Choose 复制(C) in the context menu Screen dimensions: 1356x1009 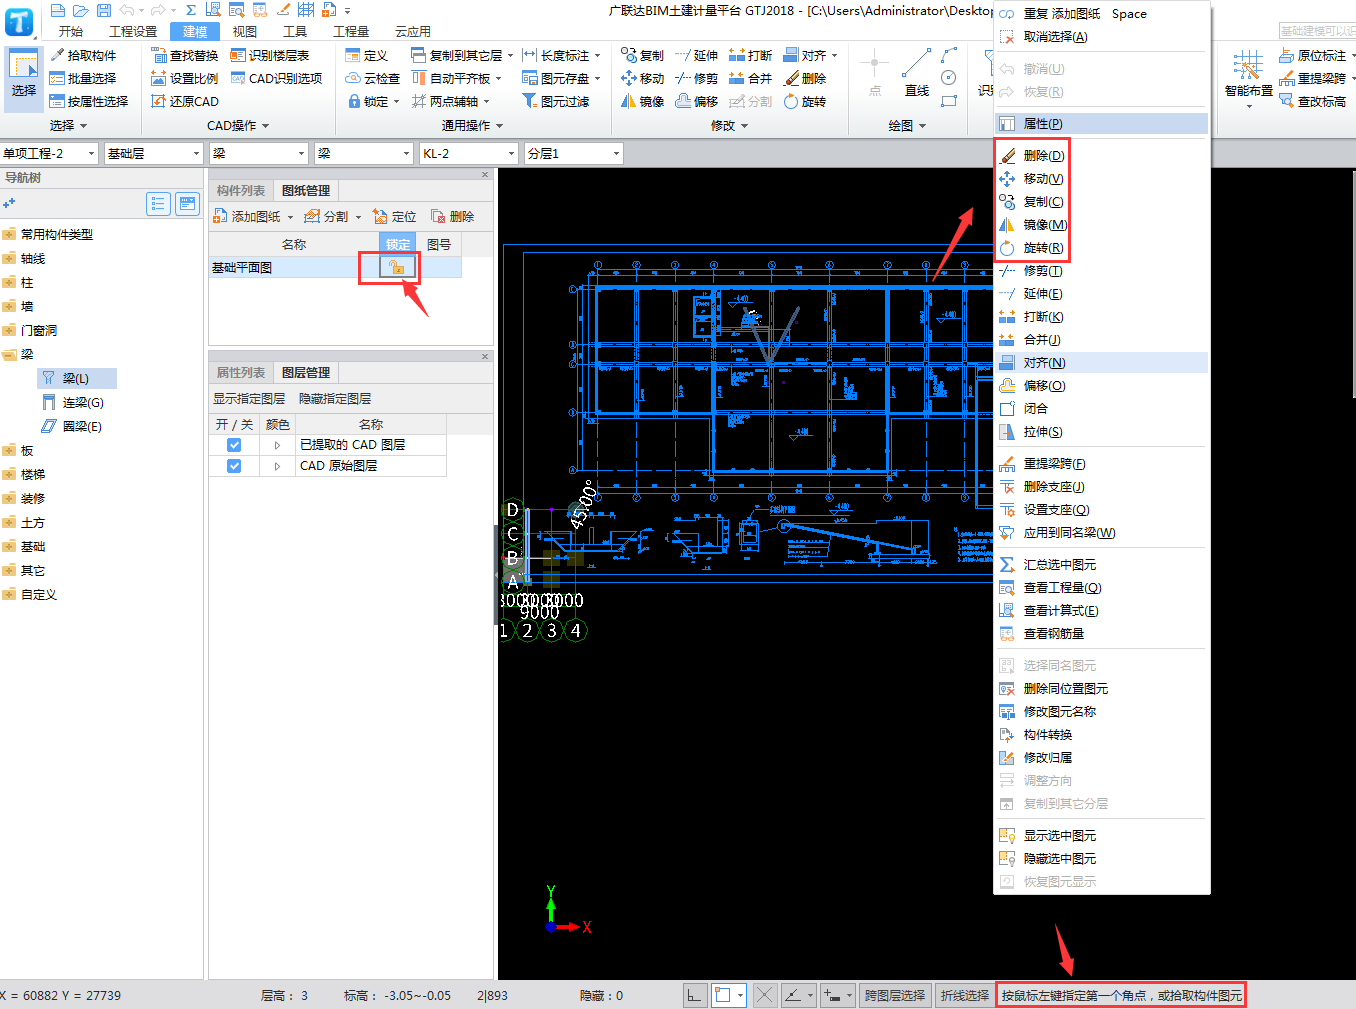click(x=1043, y=201)
